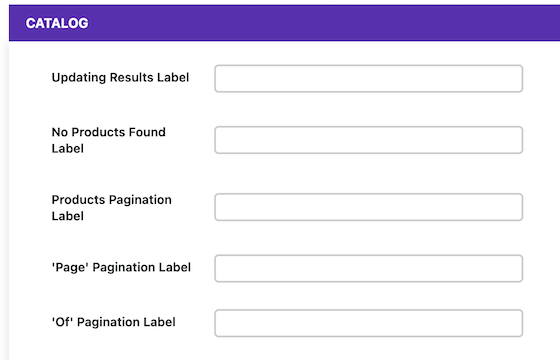Click empty field beside No Products Found
This screenshot has width=560, height=360.
coord(369,140)
